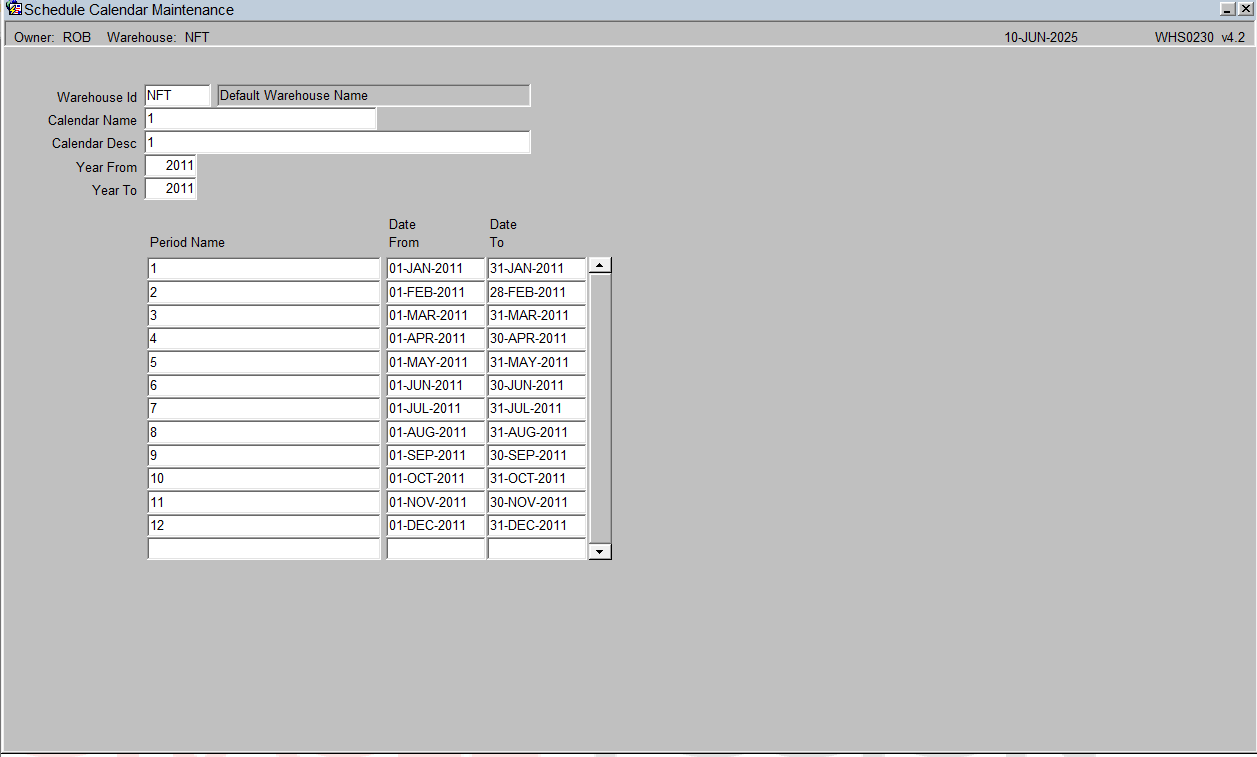Minimize the Schedule Calendar Maintenance window
1257x757 pixels.
coord(1228,8)
